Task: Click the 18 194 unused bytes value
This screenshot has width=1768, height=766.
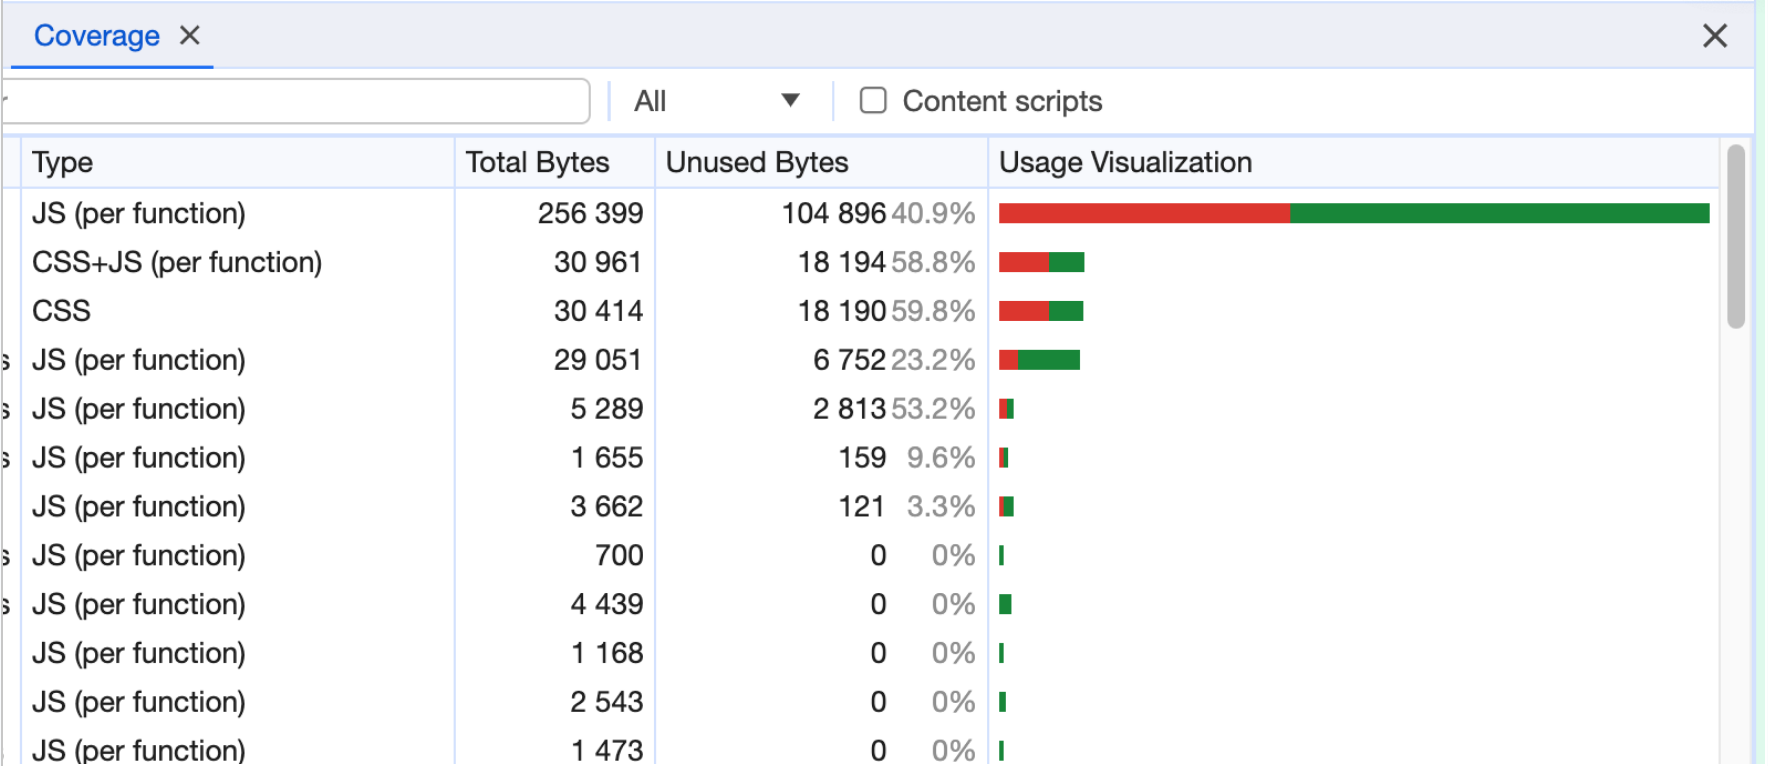Action: (842, 262)
